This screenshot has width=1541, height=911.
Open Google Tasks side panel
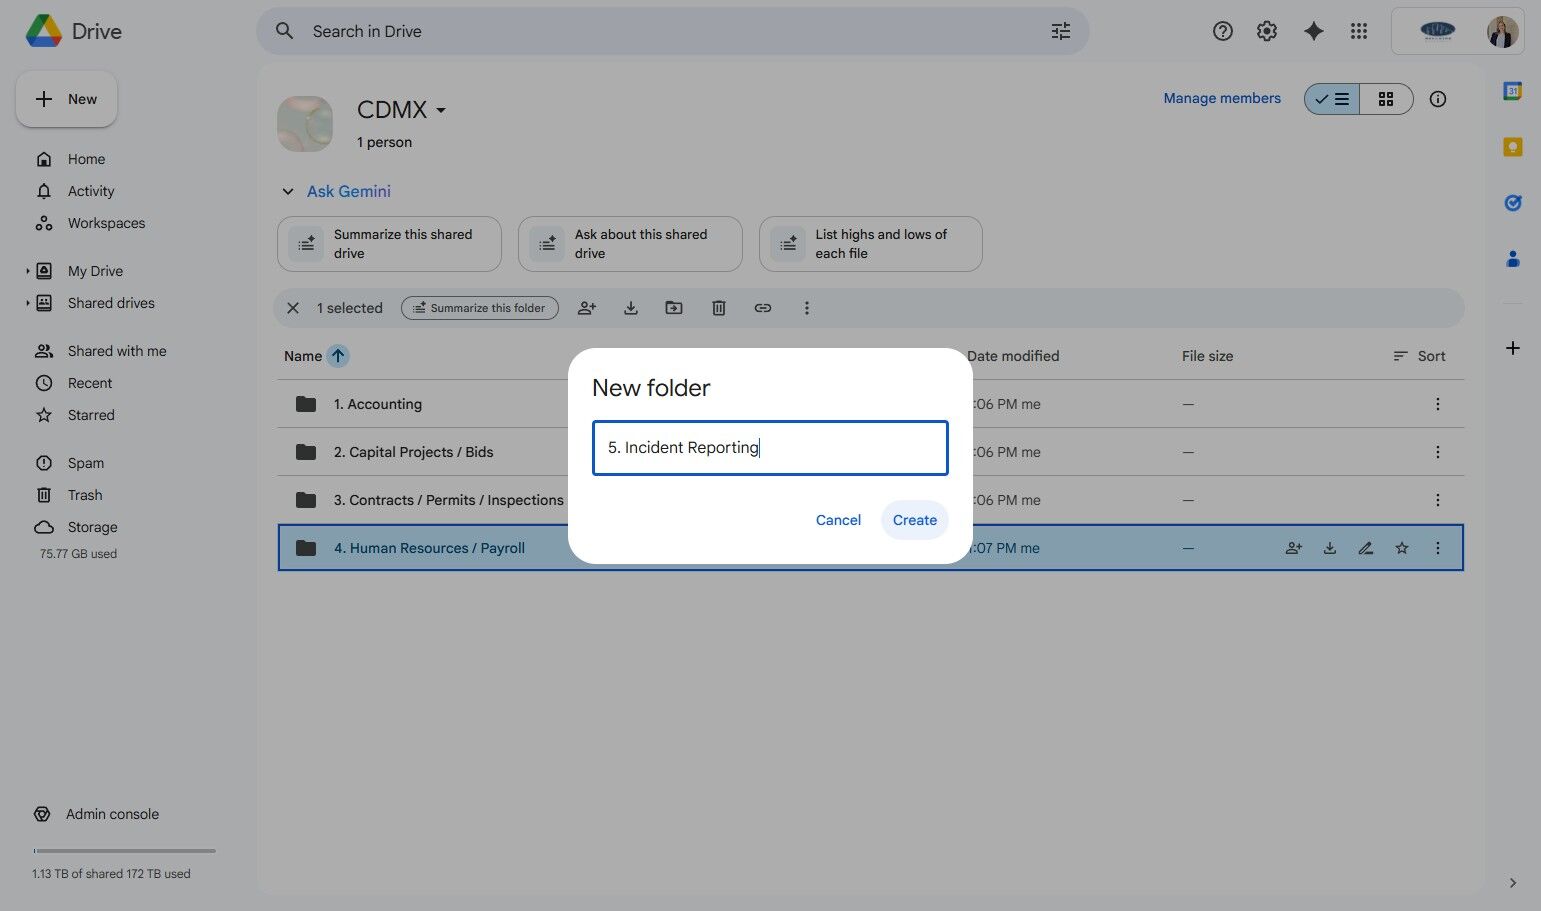(x=1513, y=203)
